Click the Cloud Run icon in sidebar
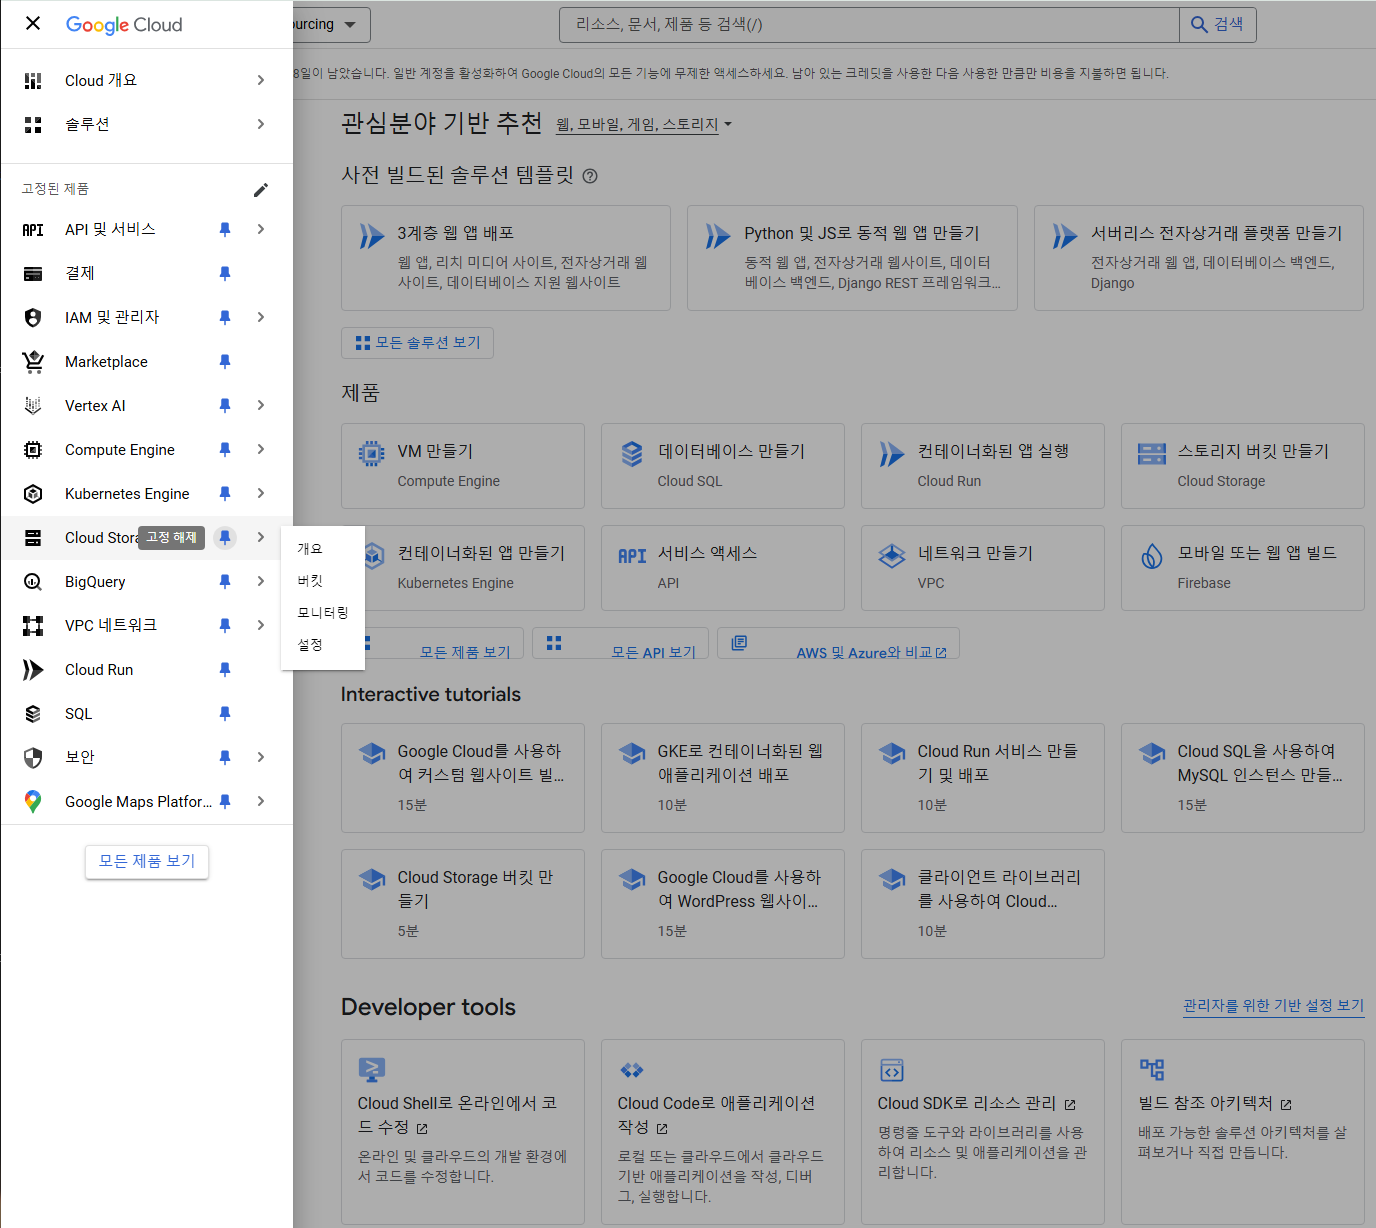 point(33,670)
